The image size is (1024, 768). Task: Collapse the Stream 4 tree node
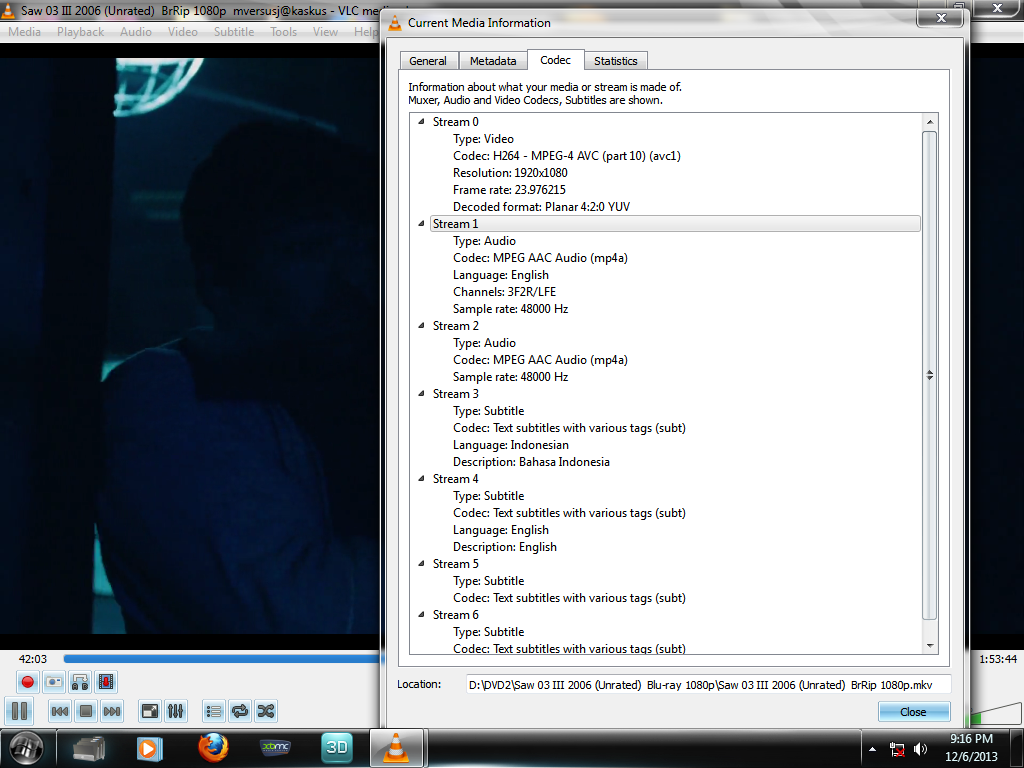tap(421, 478)
